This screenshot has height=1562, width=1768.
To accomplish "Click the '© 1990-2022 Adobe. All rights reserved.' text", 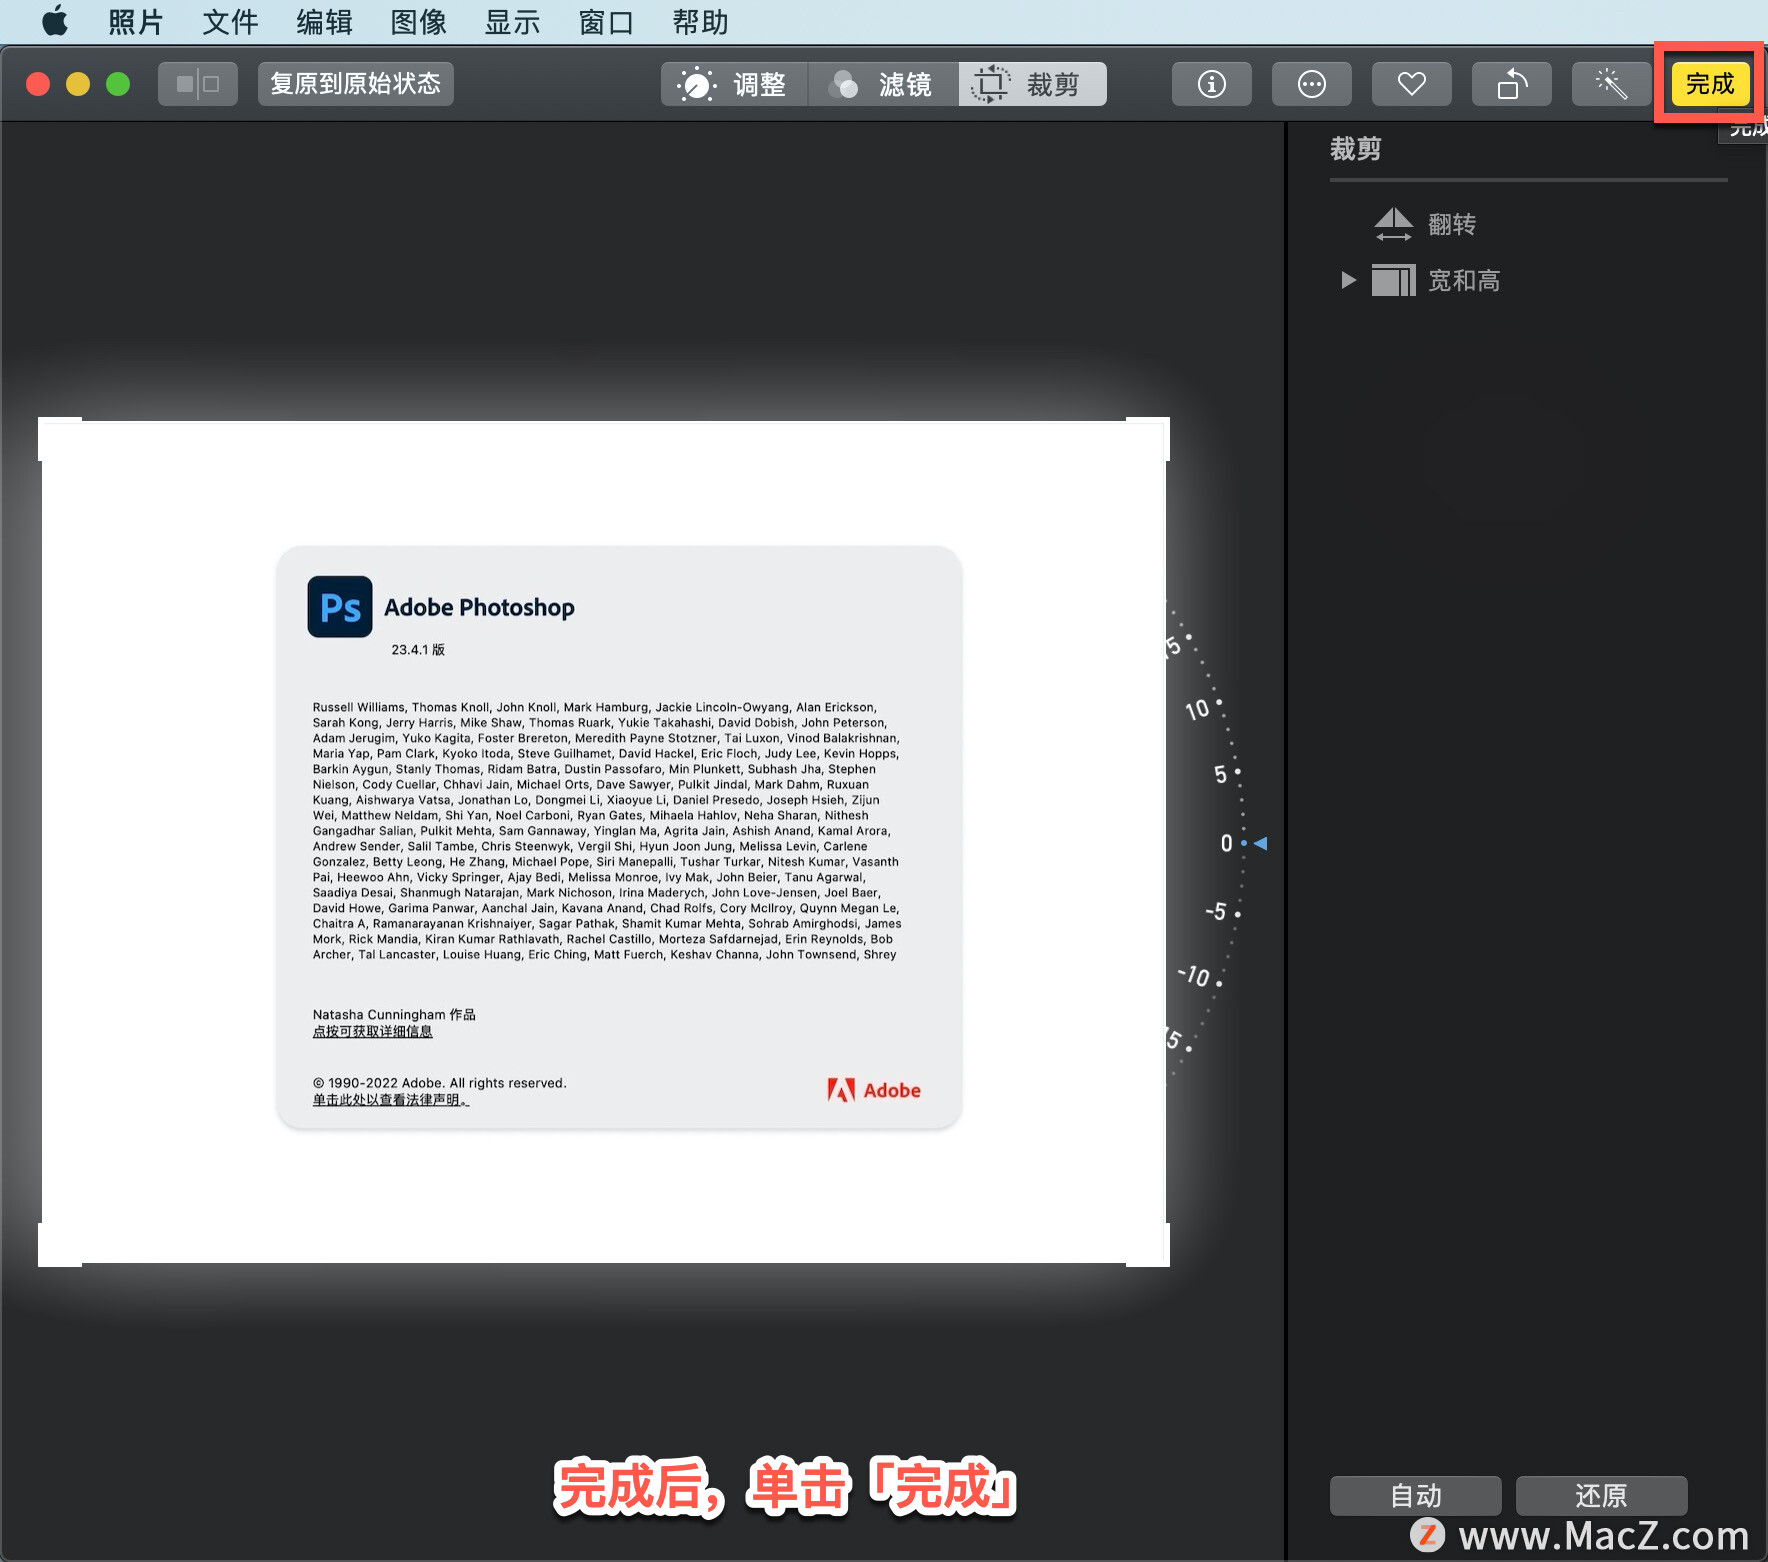I will (x=439, y=1083).
